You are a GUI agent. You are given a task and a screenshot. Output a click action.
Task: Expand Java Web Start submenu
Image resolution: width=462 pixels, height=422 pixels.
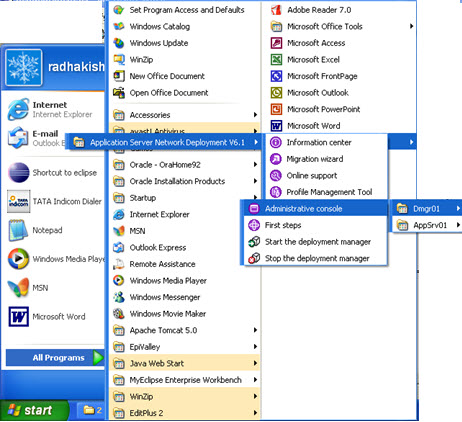[185, 363]
